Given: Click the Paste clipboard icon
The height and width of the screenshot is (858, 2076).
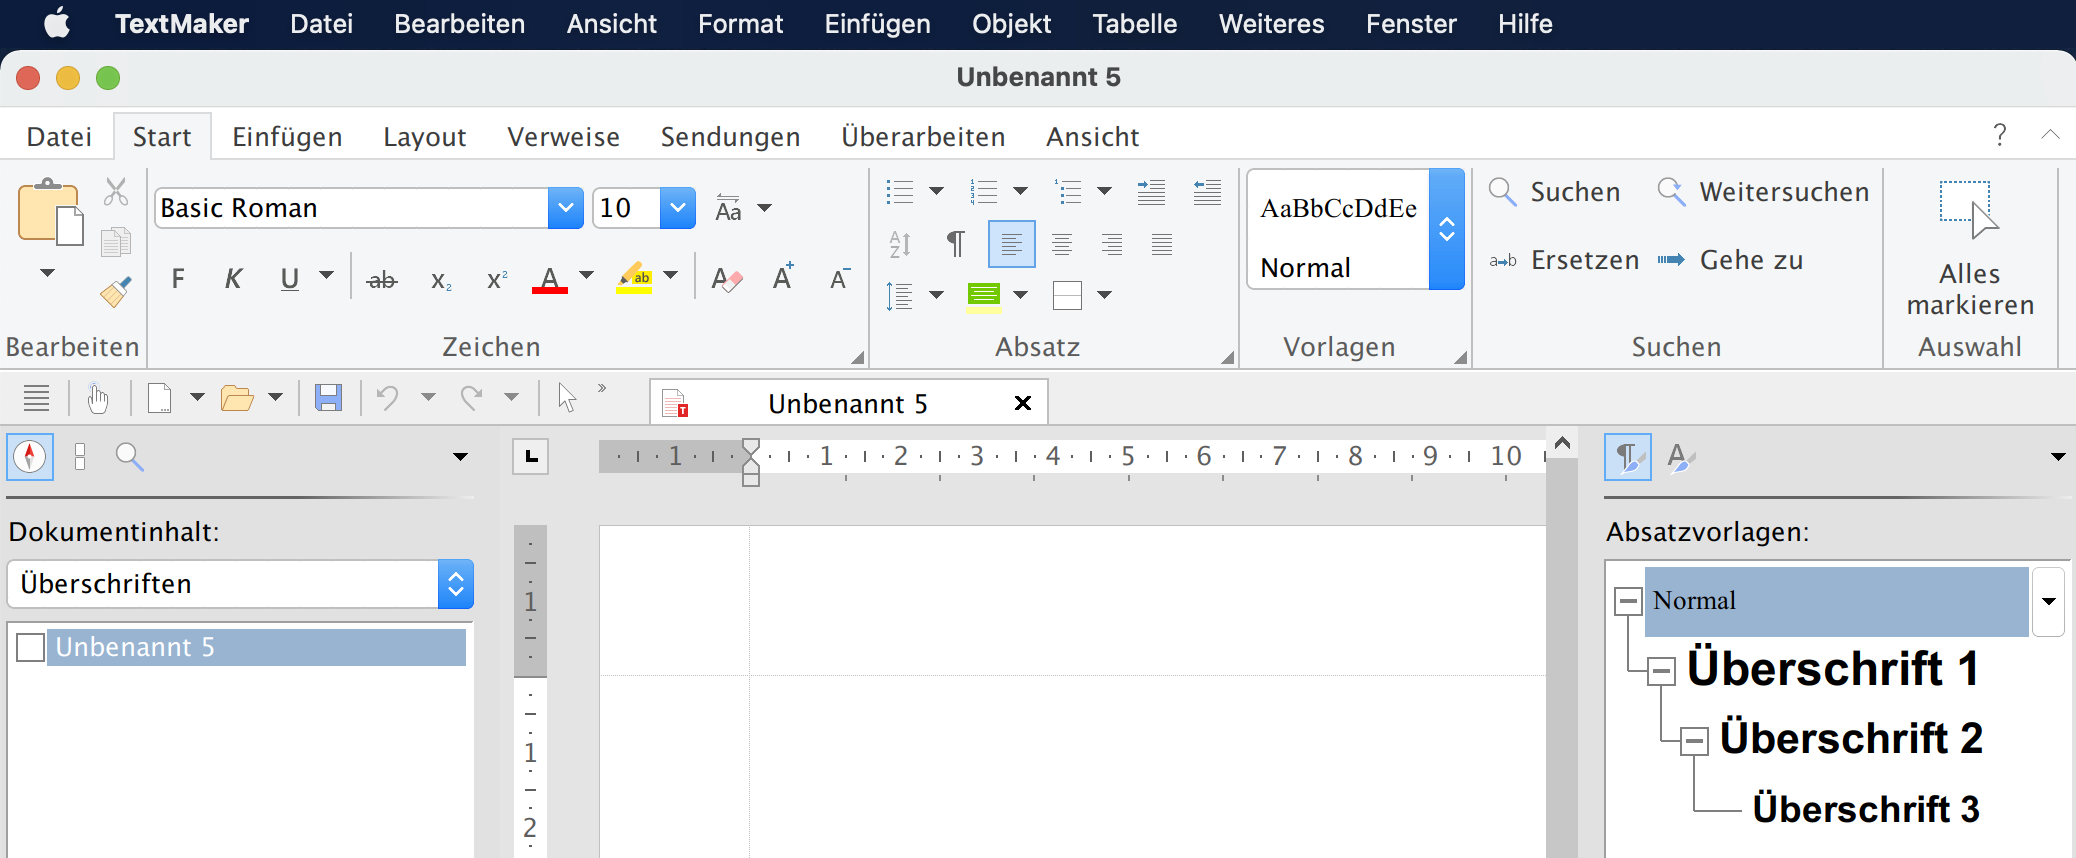Looking at the screenshot, I should 49,212.
